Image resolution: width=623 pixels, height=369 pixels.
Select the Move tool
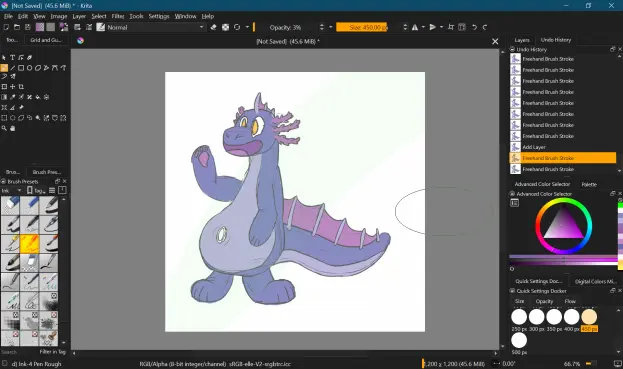tap(13, 87)
